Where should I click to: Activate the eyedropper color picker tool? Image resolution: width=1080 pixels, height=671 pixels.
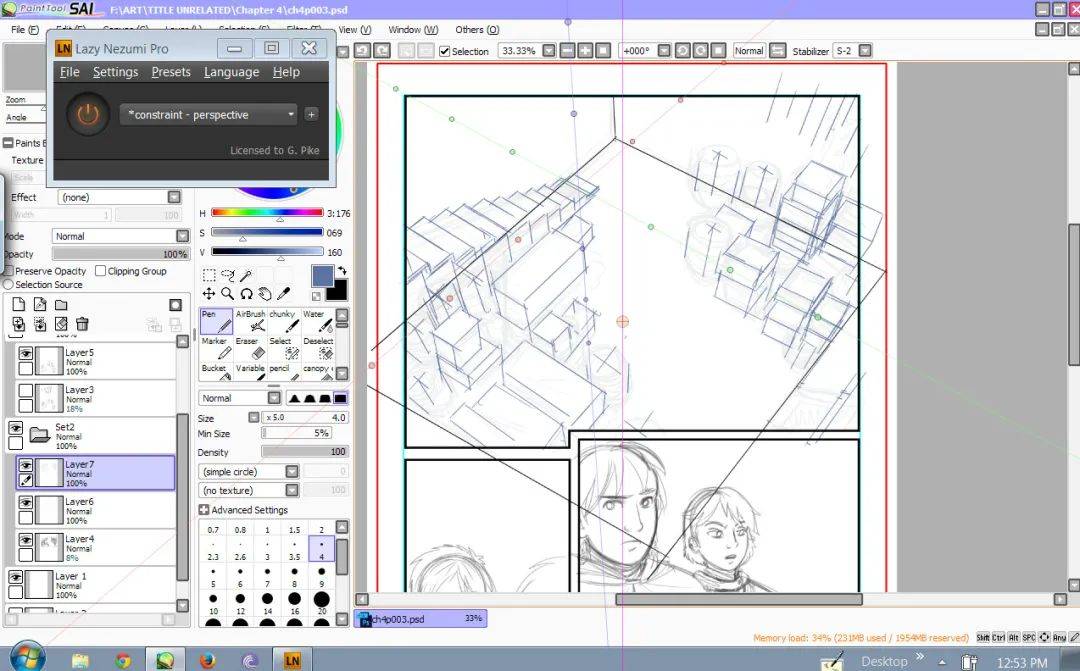284,294
